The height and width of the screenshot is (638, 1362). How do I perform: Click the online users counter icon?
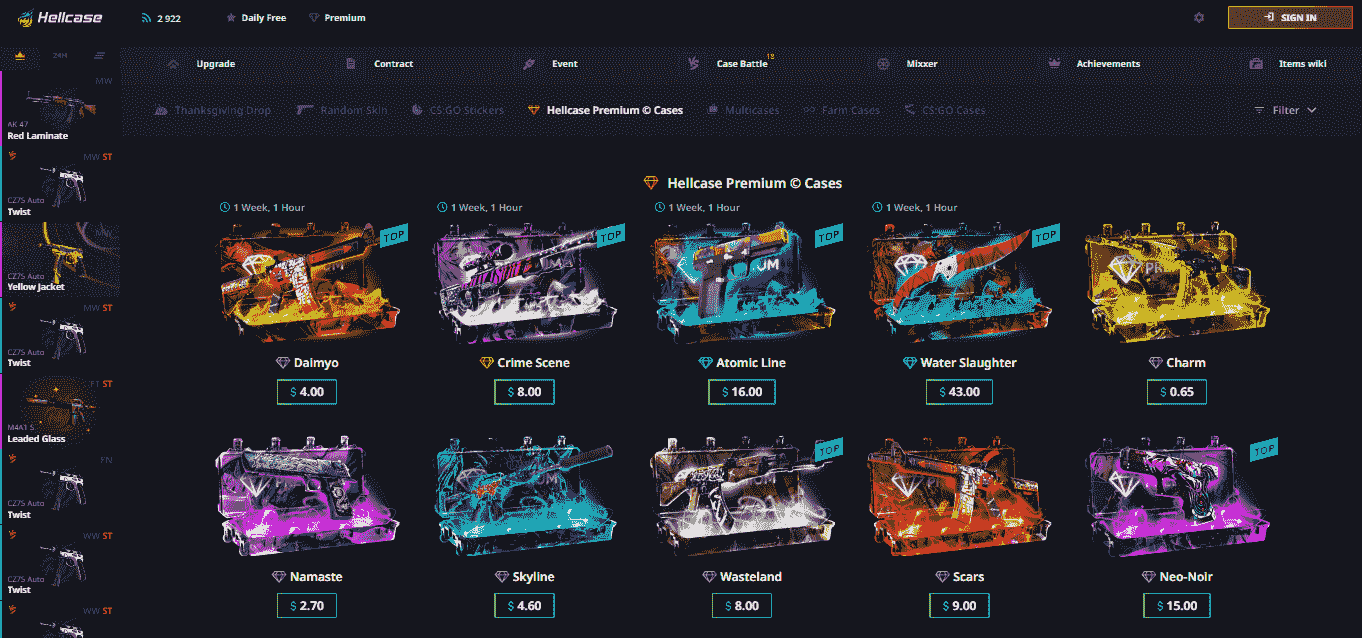146,18
